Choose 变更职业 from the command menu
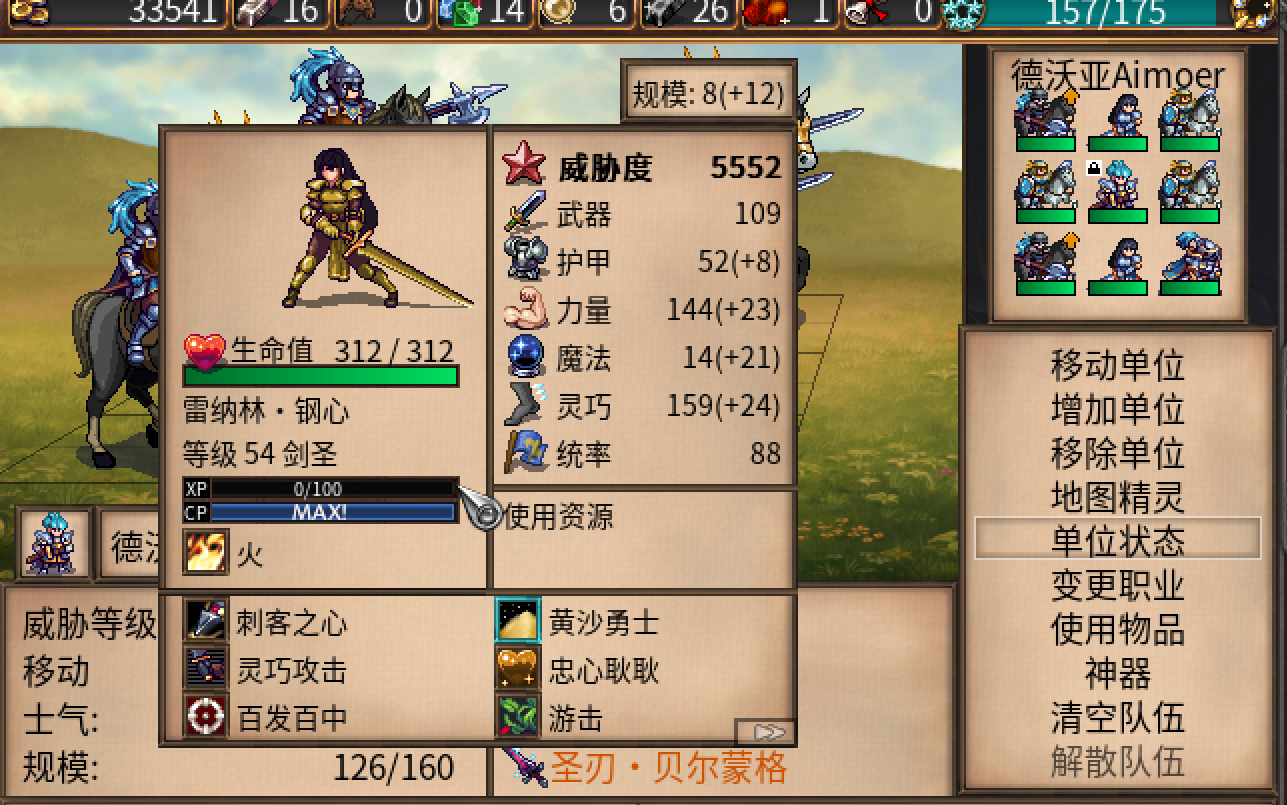The height and width of the screenshot is (805, 1287). coord(1117,584)
